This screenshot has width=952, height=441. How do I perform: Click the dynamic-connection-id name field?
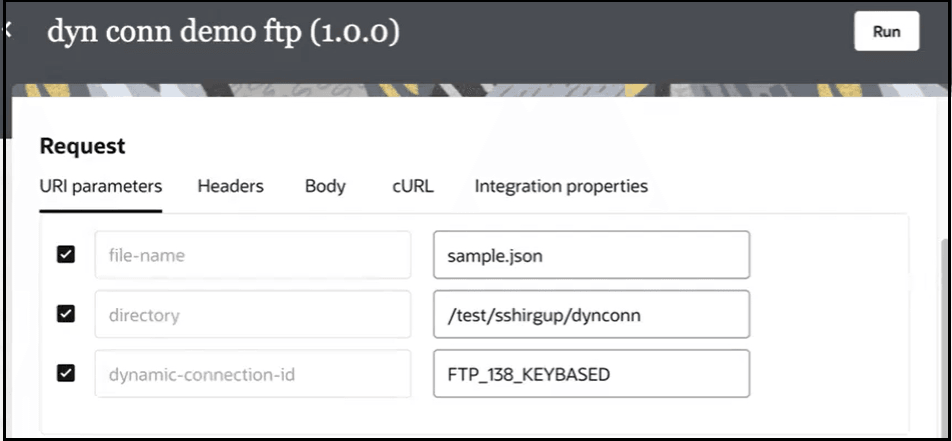[253, 374]
